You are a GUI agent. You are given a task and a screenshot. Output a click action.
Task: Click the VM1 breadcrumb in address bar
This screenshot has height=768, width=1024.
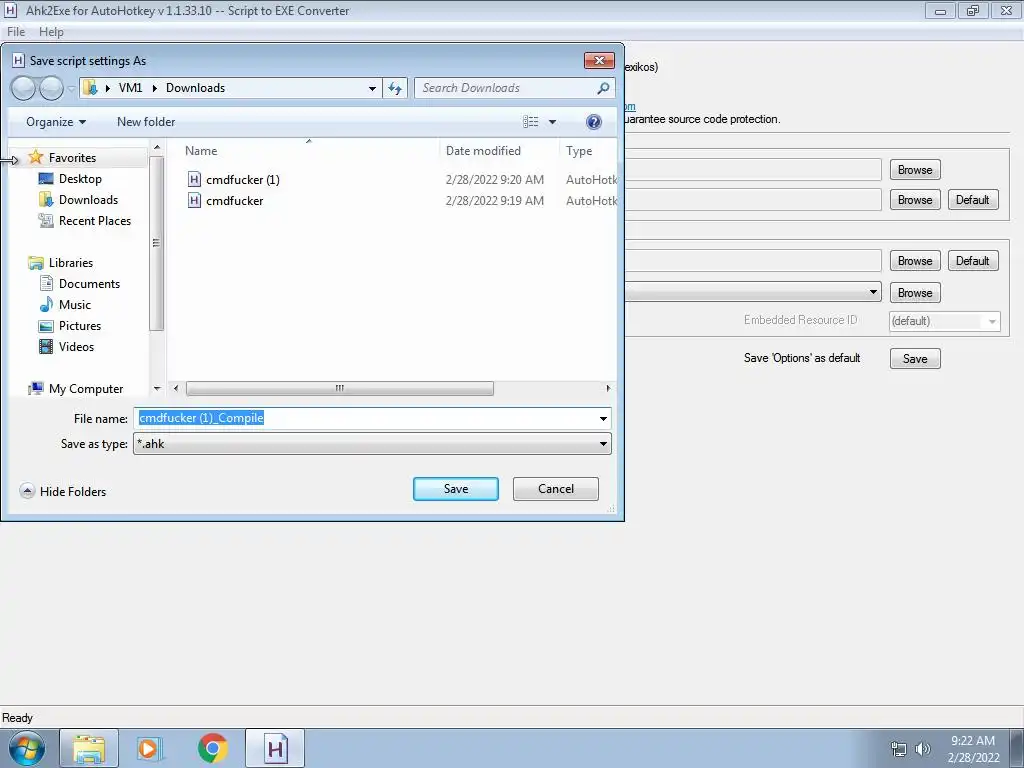coord(130,88)
